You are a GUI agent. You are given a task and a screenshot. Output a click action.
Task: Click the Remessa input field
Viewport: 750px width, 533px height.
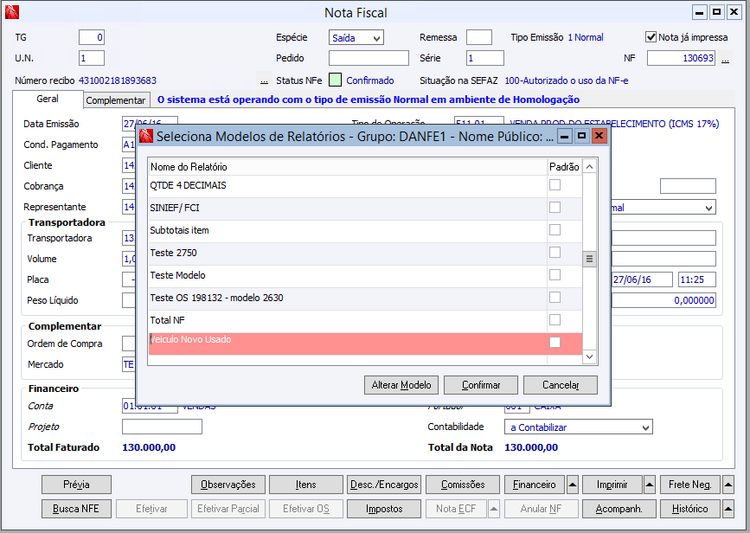[x=479, y=37]
